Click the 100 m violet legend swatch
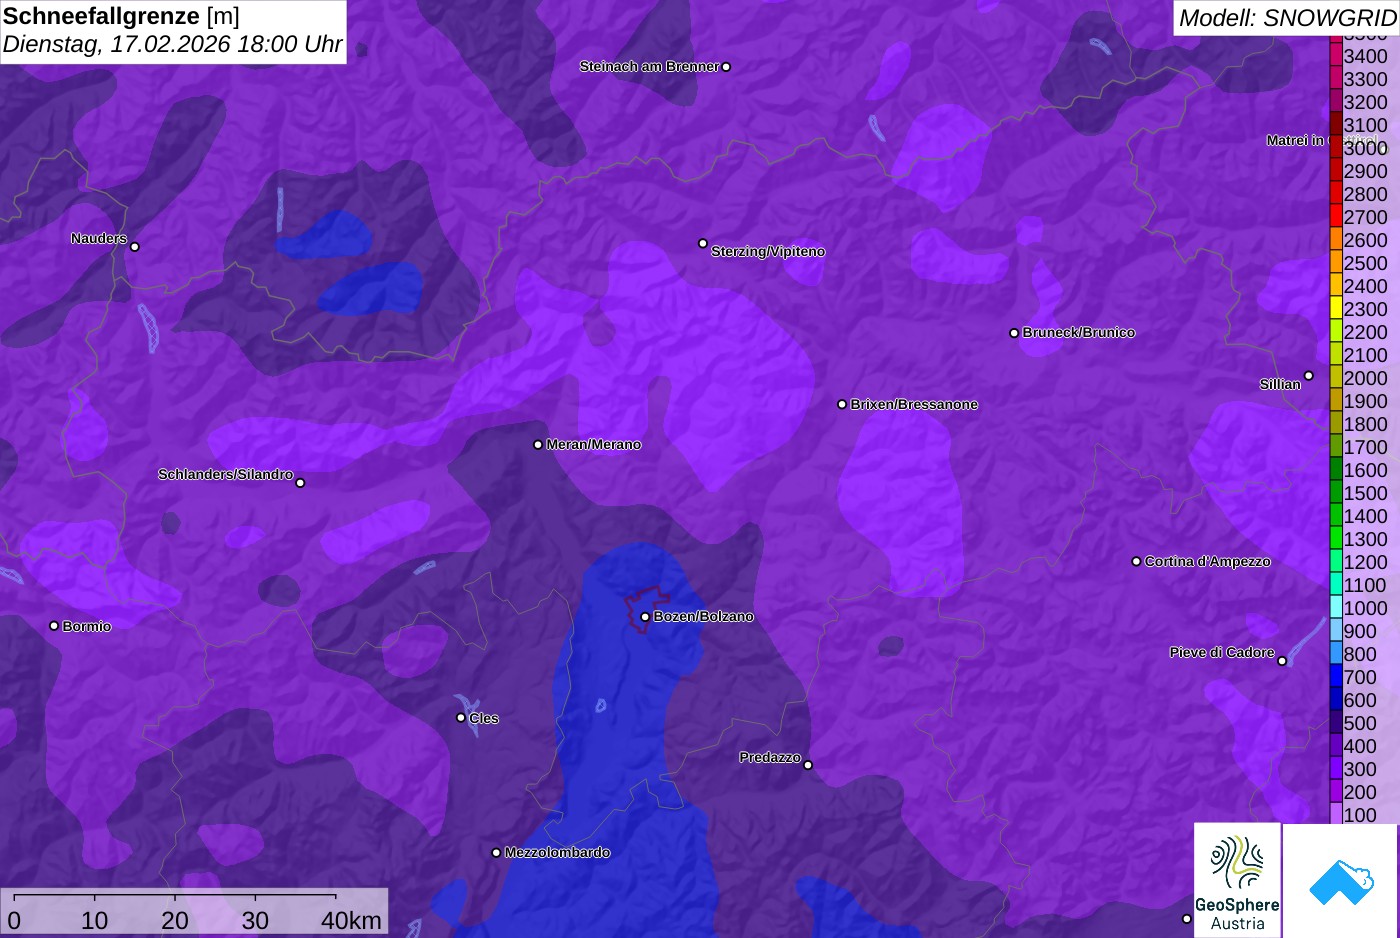Viewport: 1400px width, 938px height. [x=1336, y=814]
